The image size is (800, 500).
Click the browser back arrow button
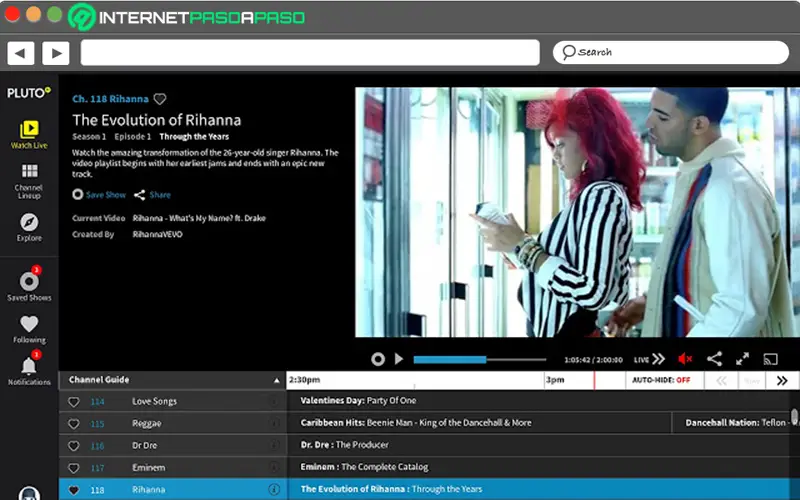[20, 53]
